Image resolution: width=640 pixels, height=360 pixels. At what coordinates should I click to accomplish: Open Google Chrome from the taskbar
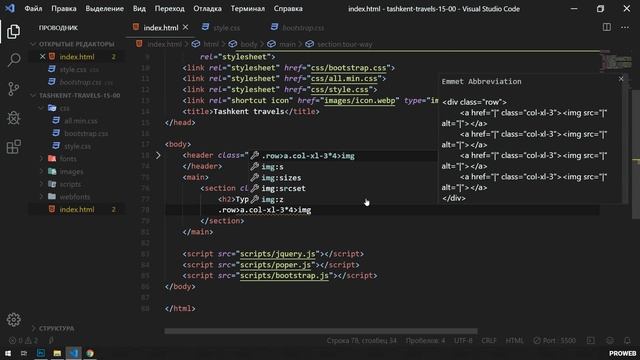tap(90, 353)
